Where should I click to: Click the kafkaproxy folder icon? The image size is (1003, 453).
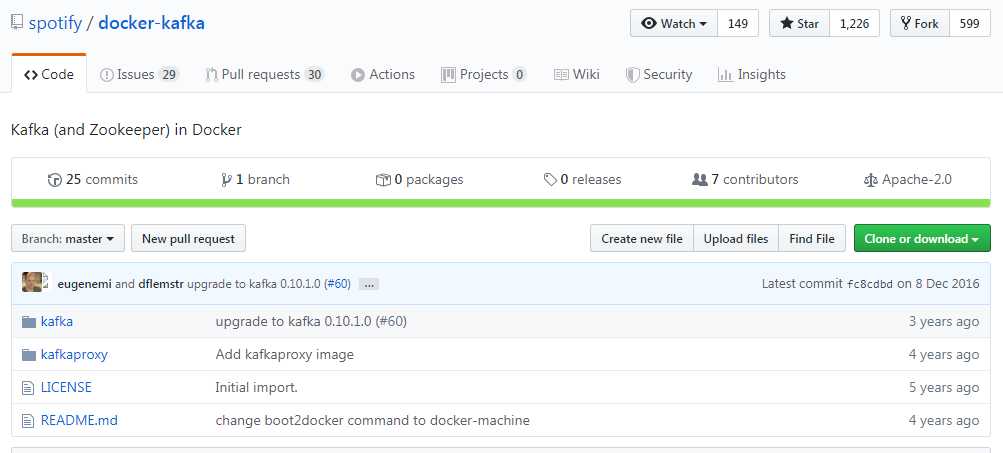pyautogui.click(x=29, y=354)
